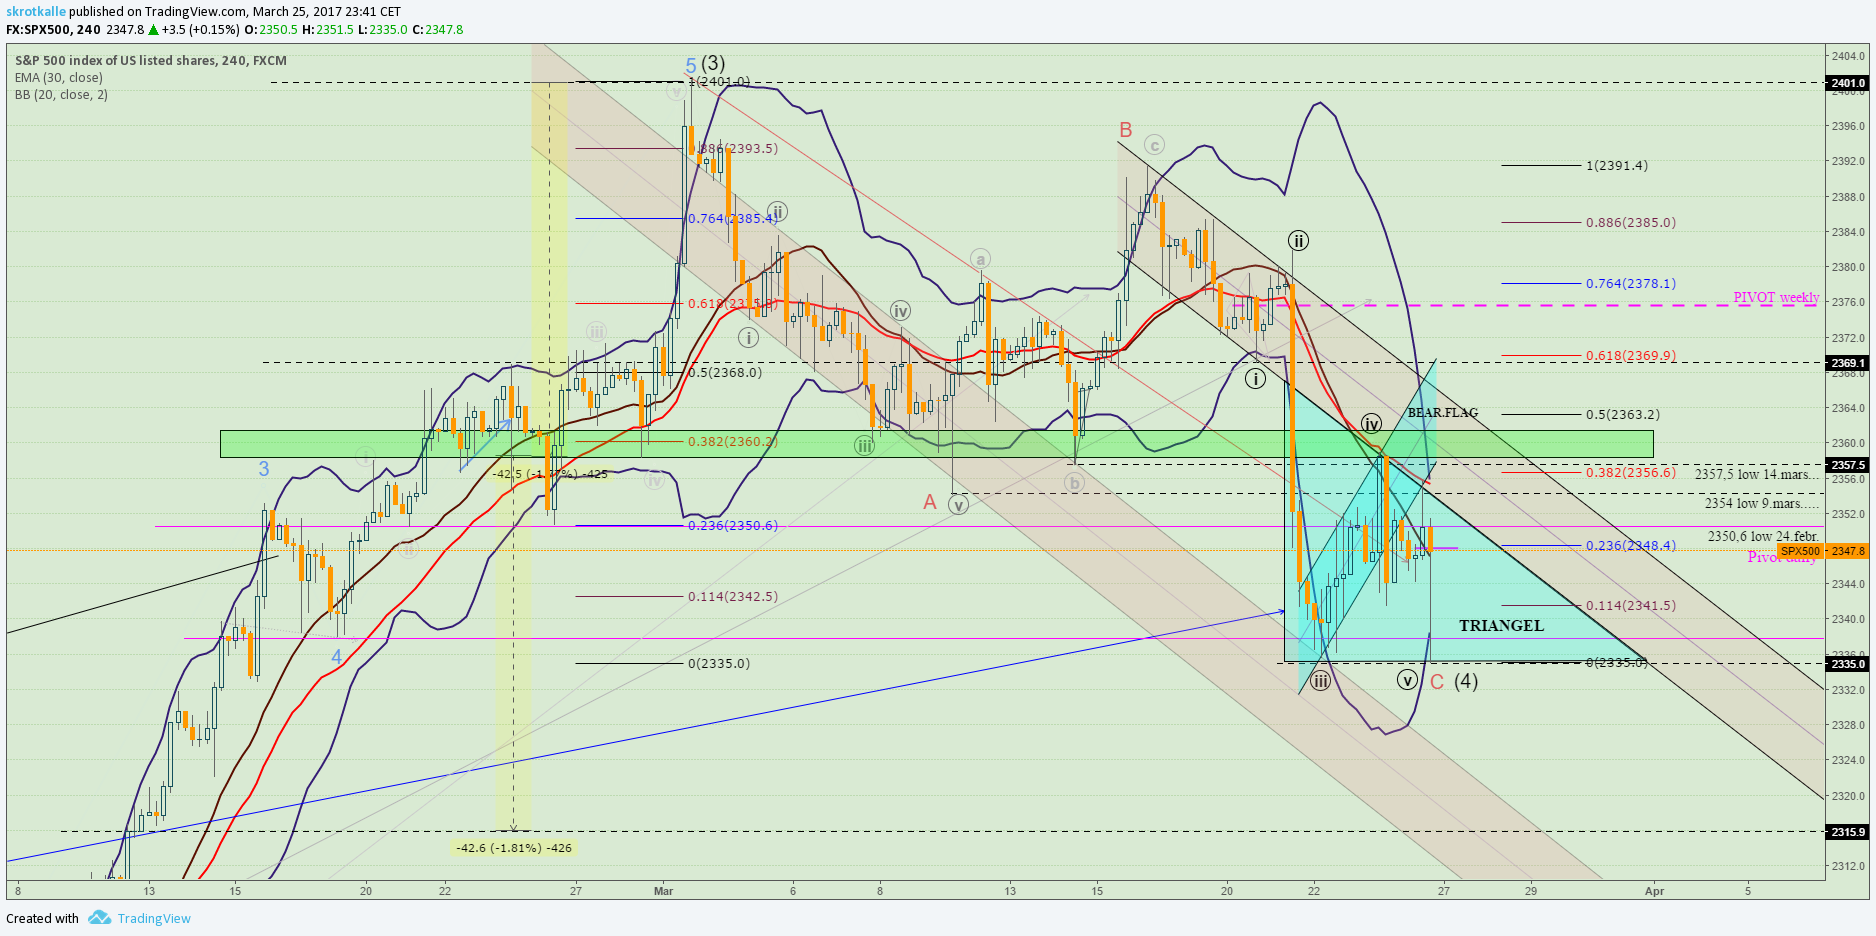Viewport: 1876px width, 936px height.
Task: Click the left 0(2335.0) Fibonacci label
Action: (x=719, y=664)
